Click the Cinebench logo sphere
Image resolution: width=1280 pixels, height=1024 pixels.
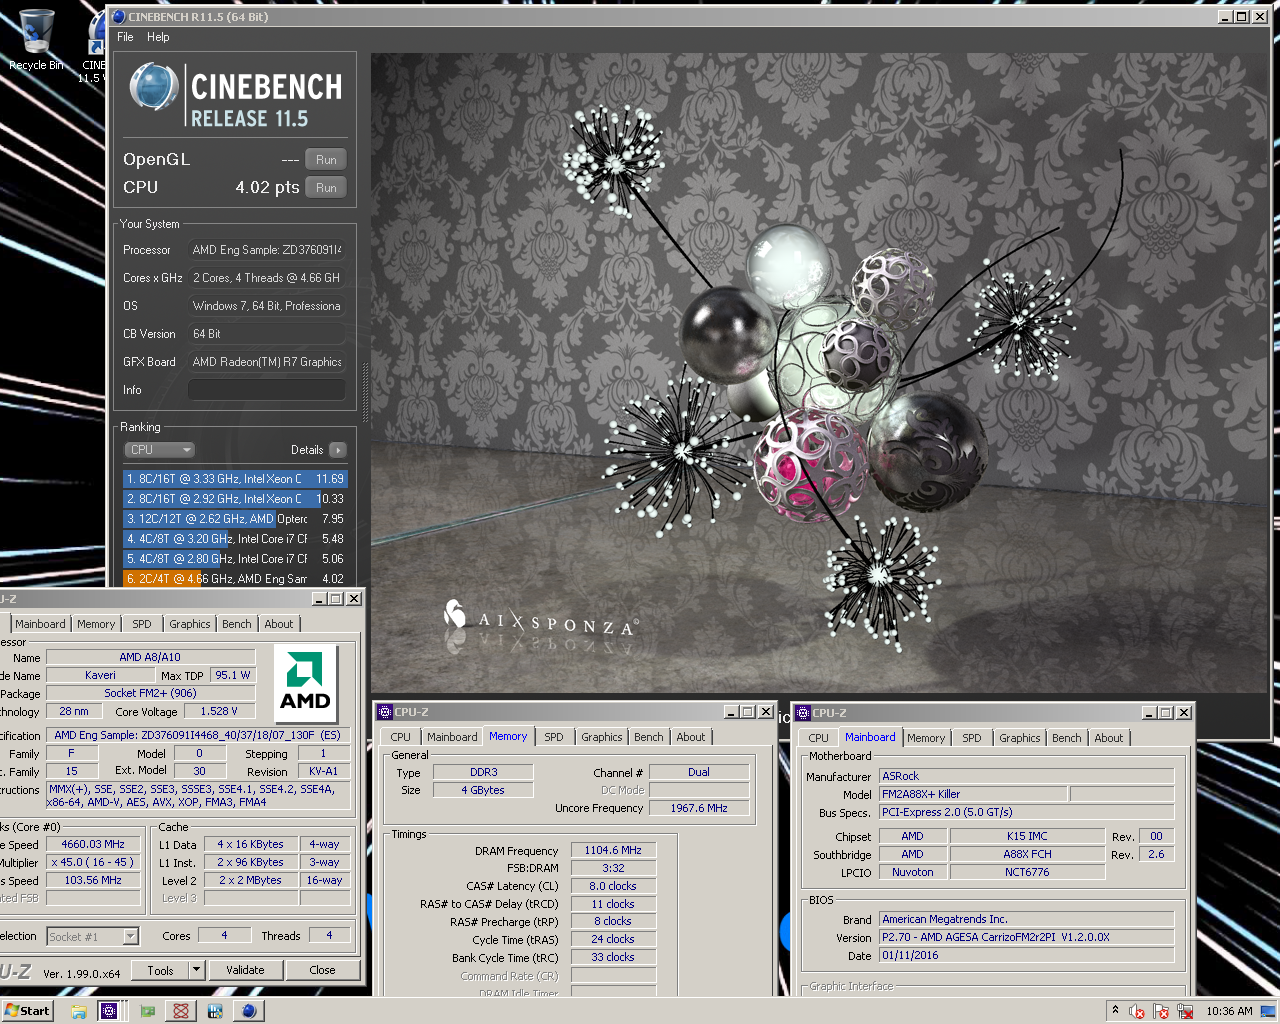(154, 88)
